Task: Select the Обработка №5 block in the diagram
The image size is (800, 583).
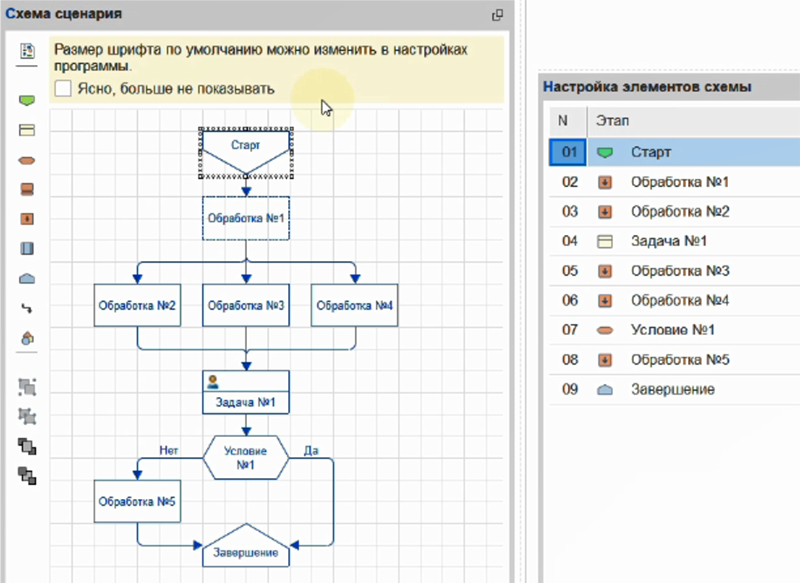Action: tap(137, 501)
